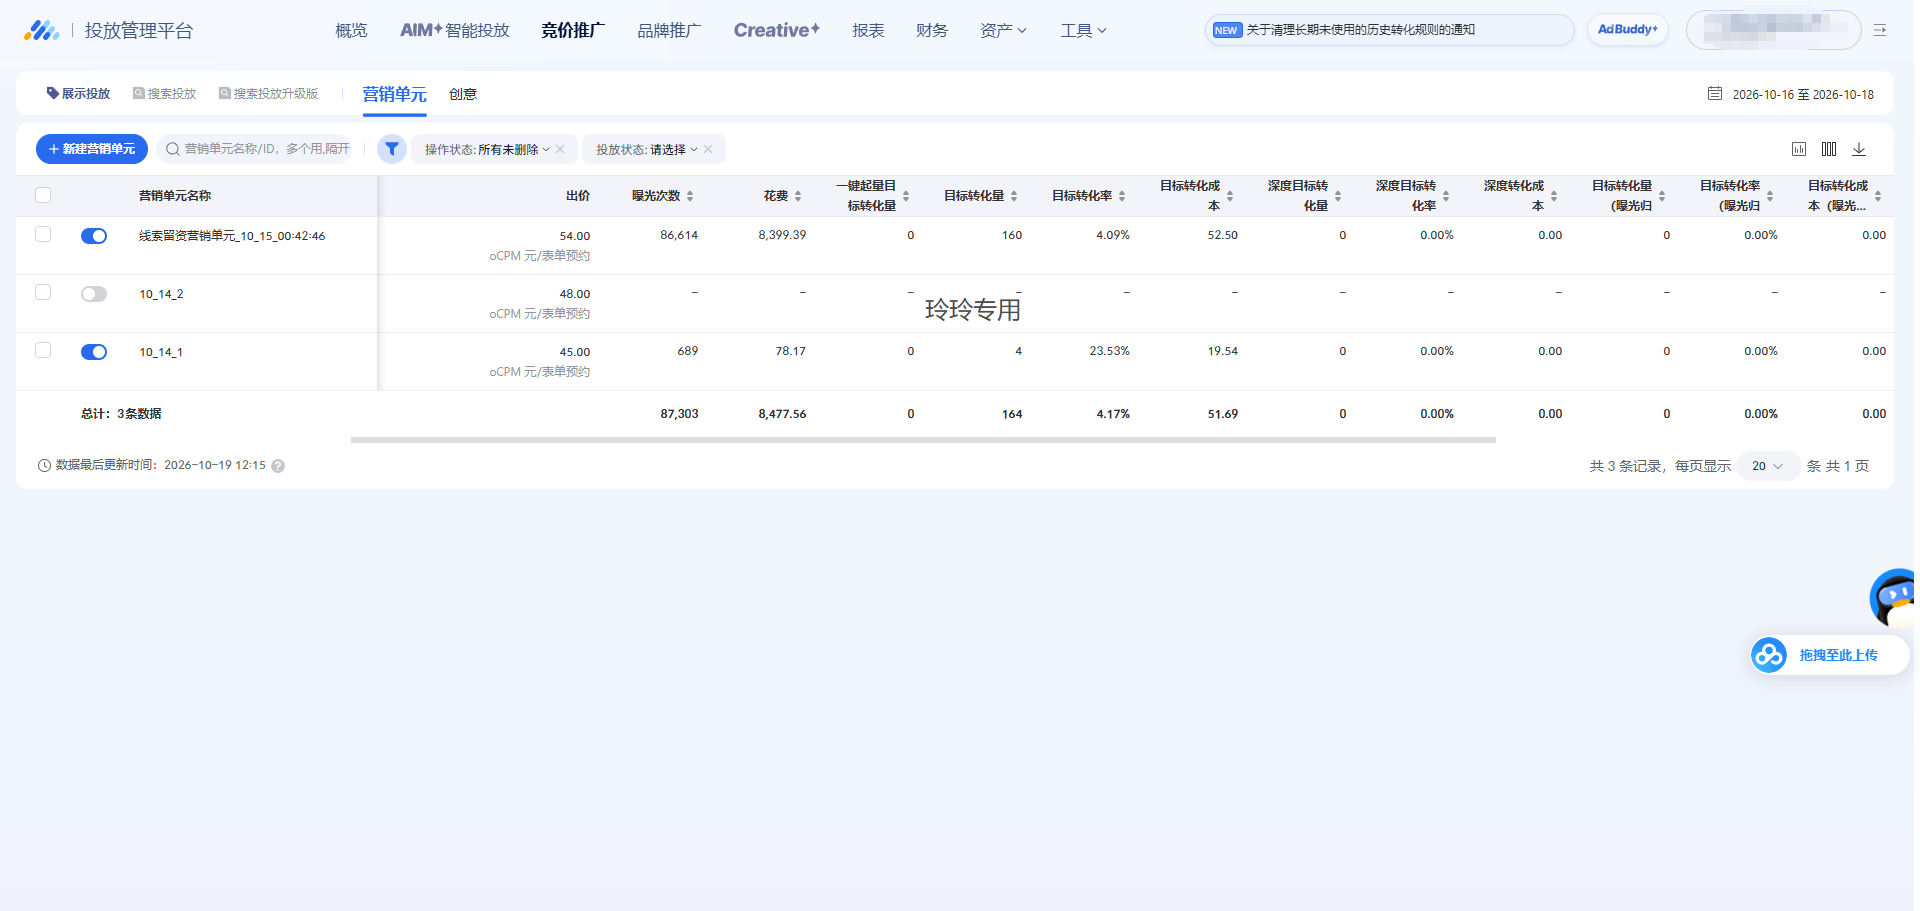
Task: Click the 营销单元名称/ID search field
Action: tap(255, 149)
